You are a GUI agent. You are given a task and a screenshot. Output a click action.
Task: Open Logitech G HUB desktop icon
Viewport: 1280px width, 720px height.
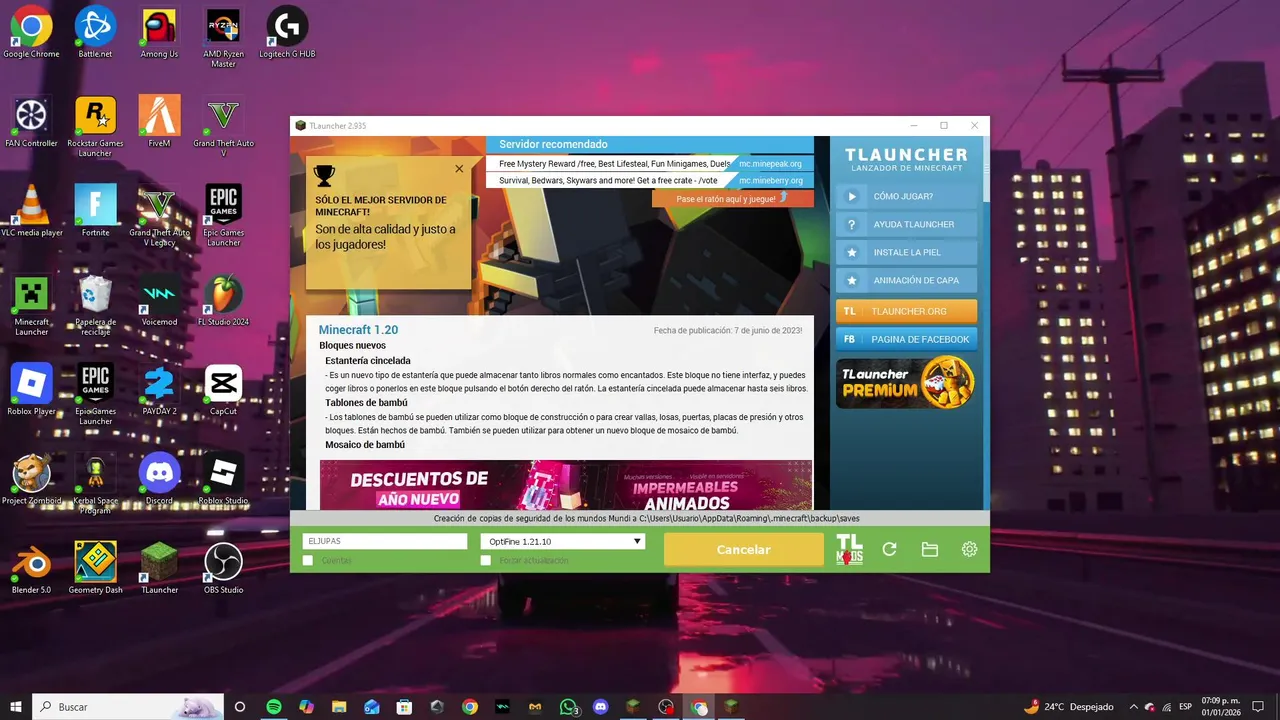287,32
